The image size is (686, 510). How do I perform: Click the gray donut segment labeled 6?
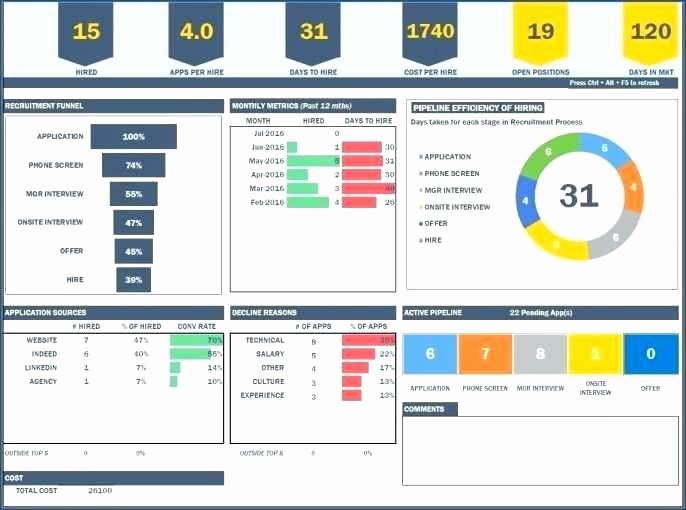click(614, 237)
